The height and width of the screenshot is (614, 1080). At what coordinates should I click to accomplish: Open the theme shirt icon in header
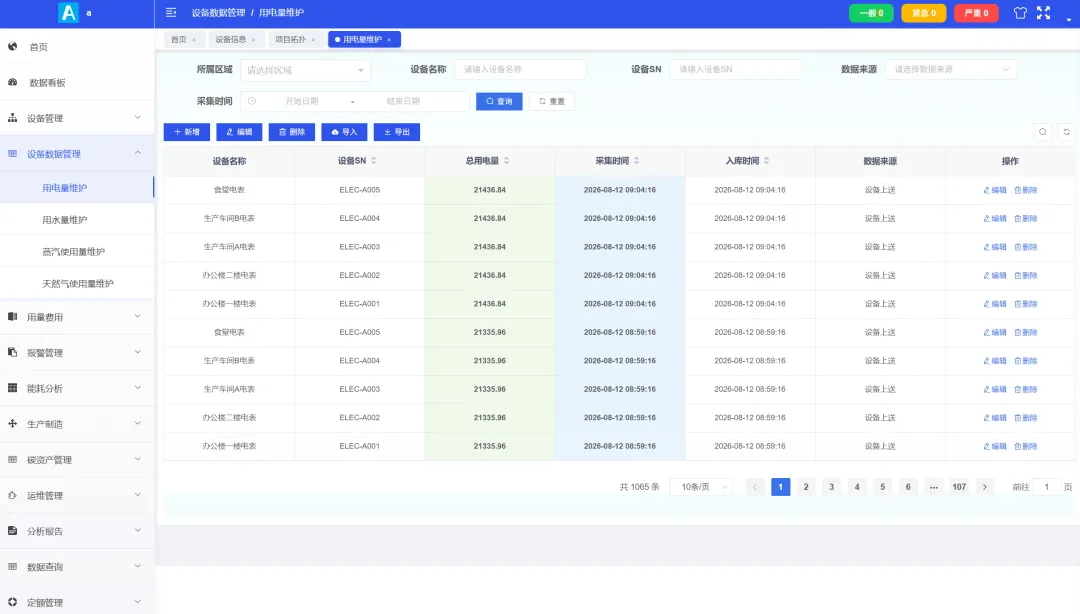pyautogui.click(x=1020, y=12)
